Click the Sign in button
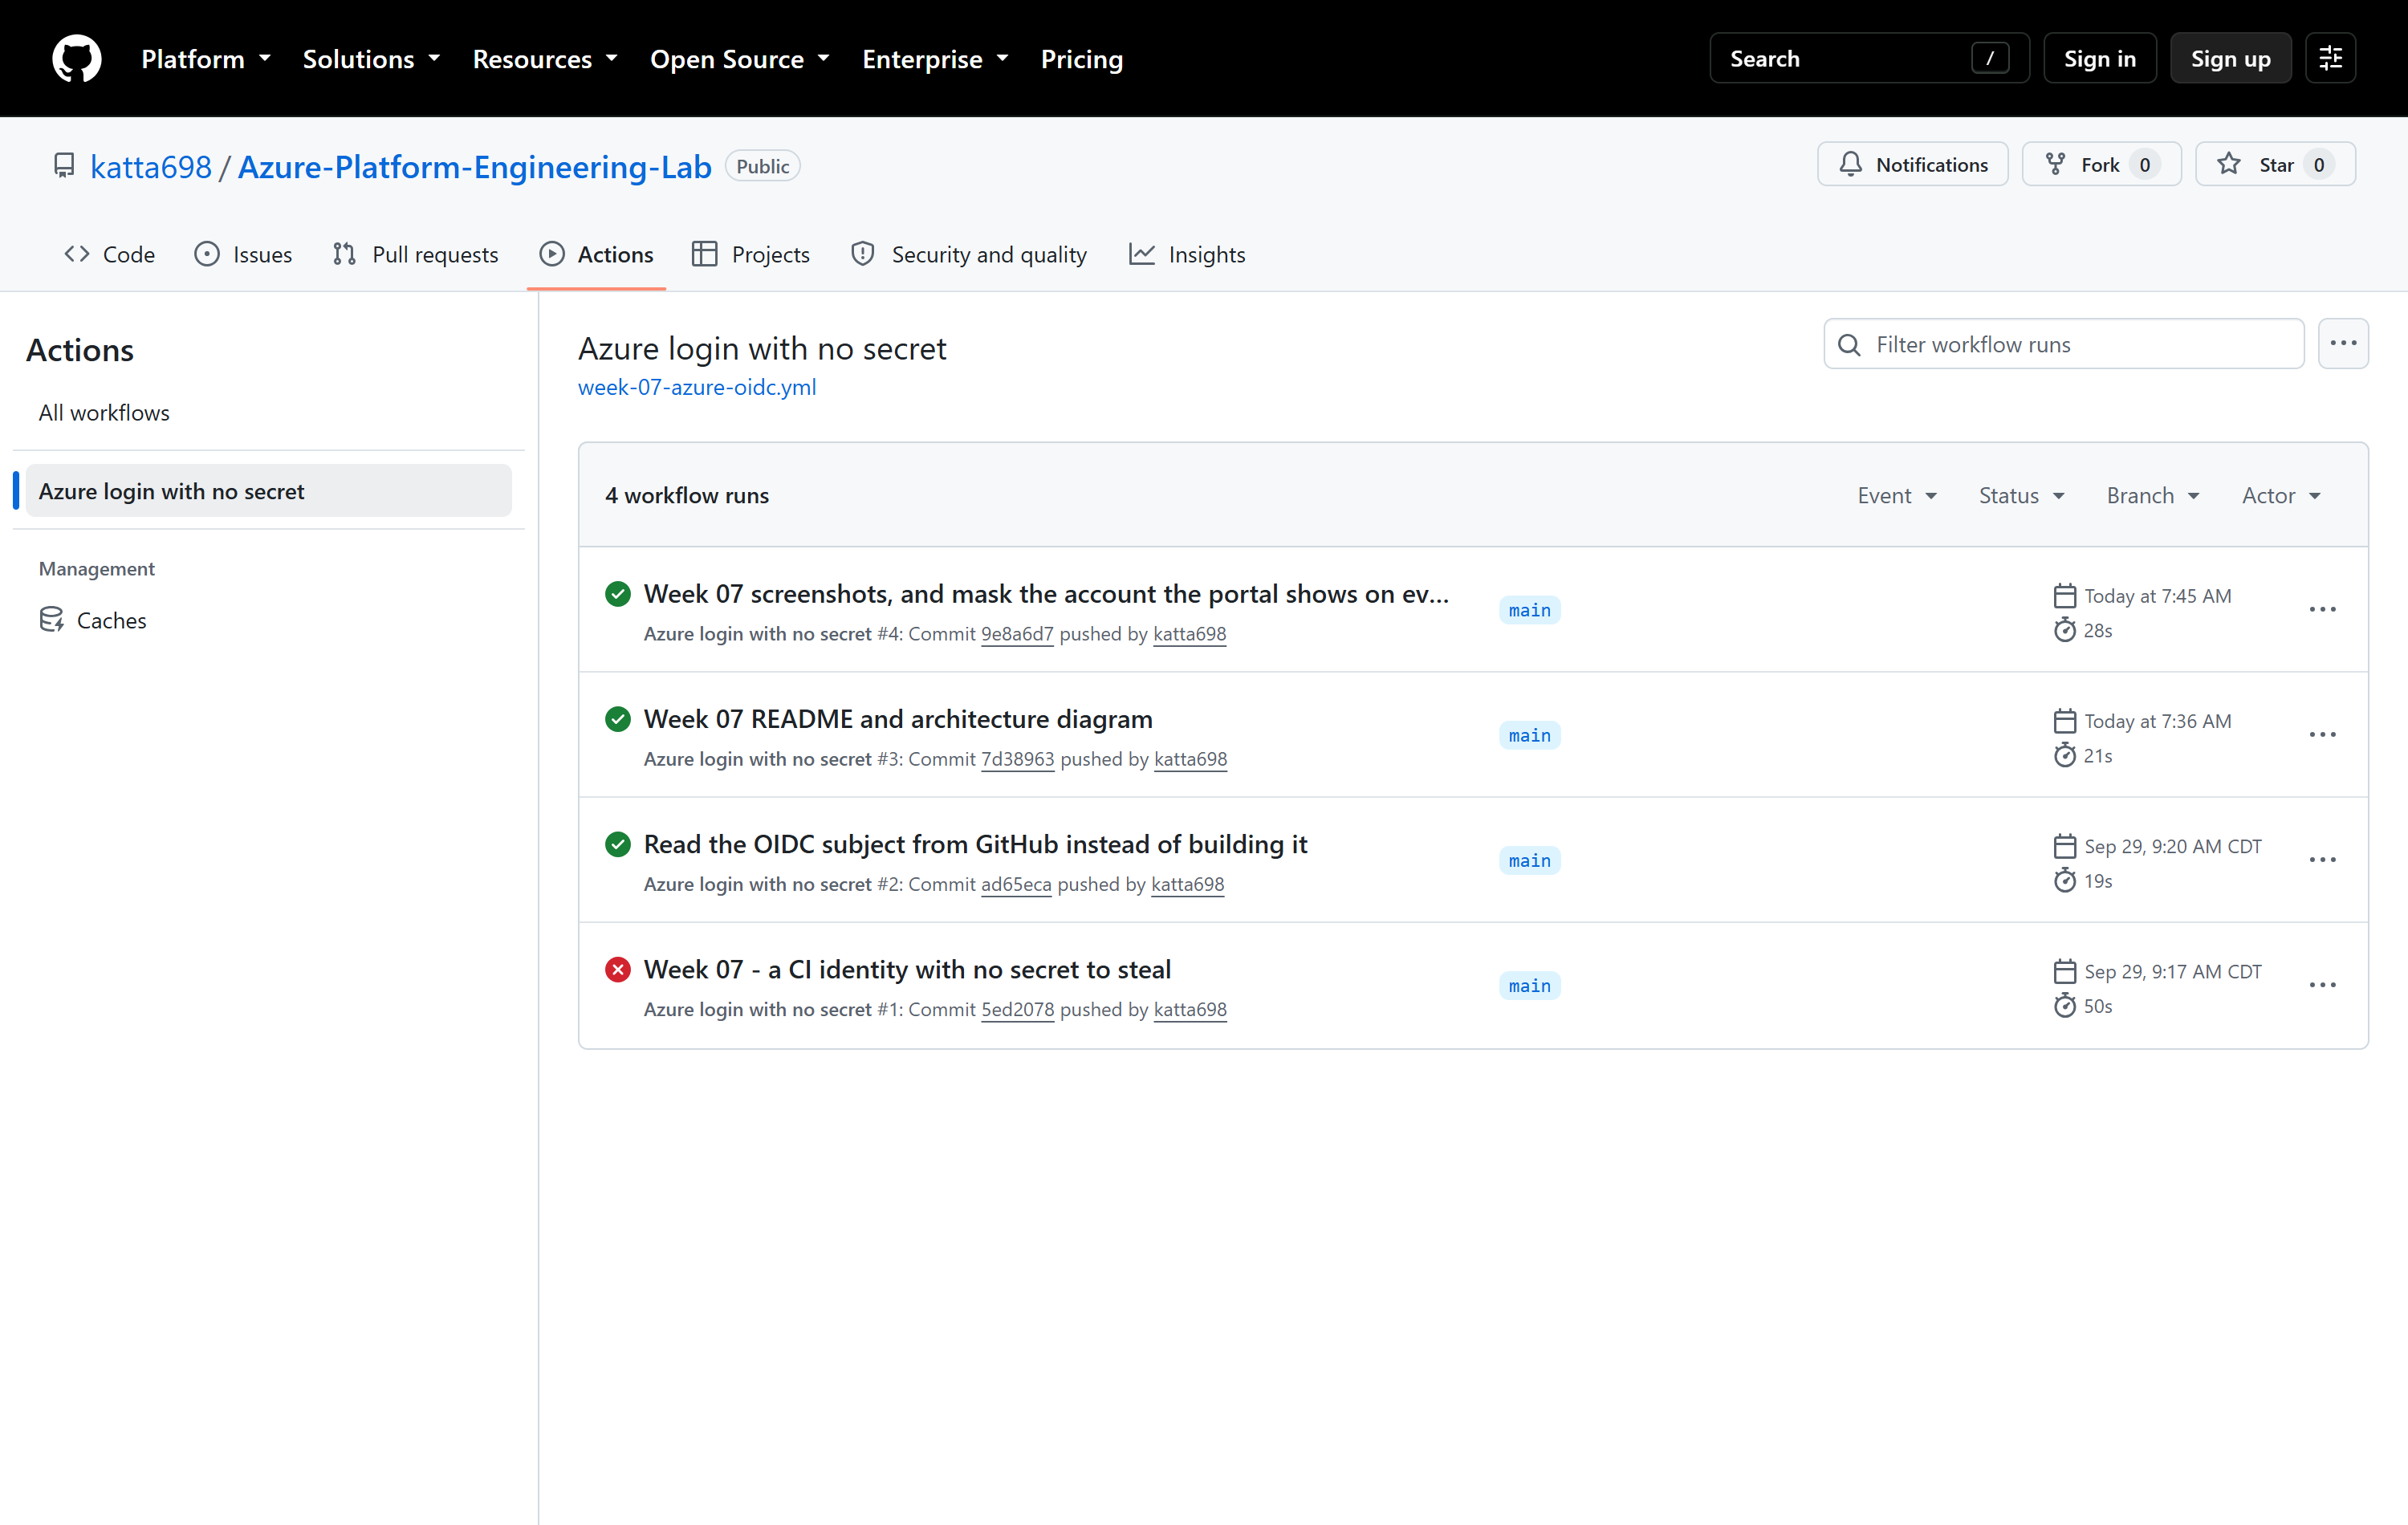Viewport: 2408px width, 1525px height. point(2100,58)
